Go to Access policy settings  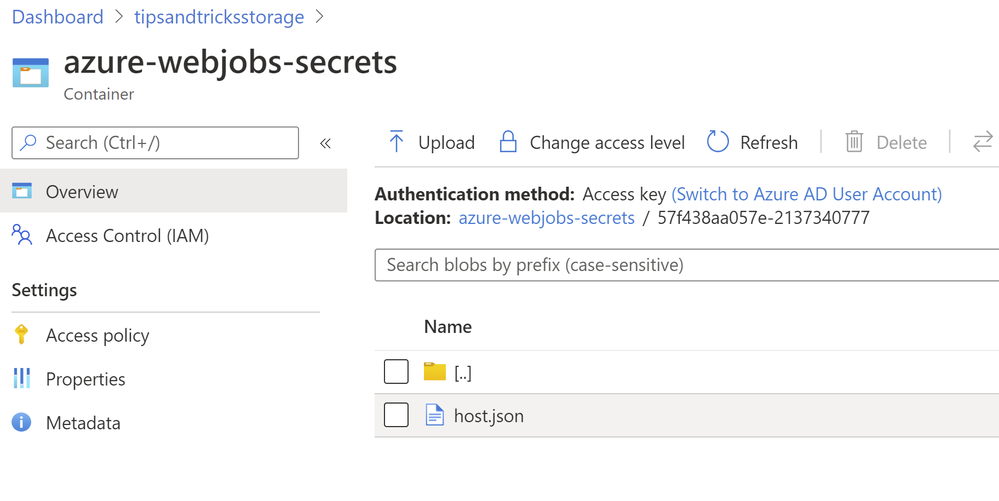coord(97,336)
